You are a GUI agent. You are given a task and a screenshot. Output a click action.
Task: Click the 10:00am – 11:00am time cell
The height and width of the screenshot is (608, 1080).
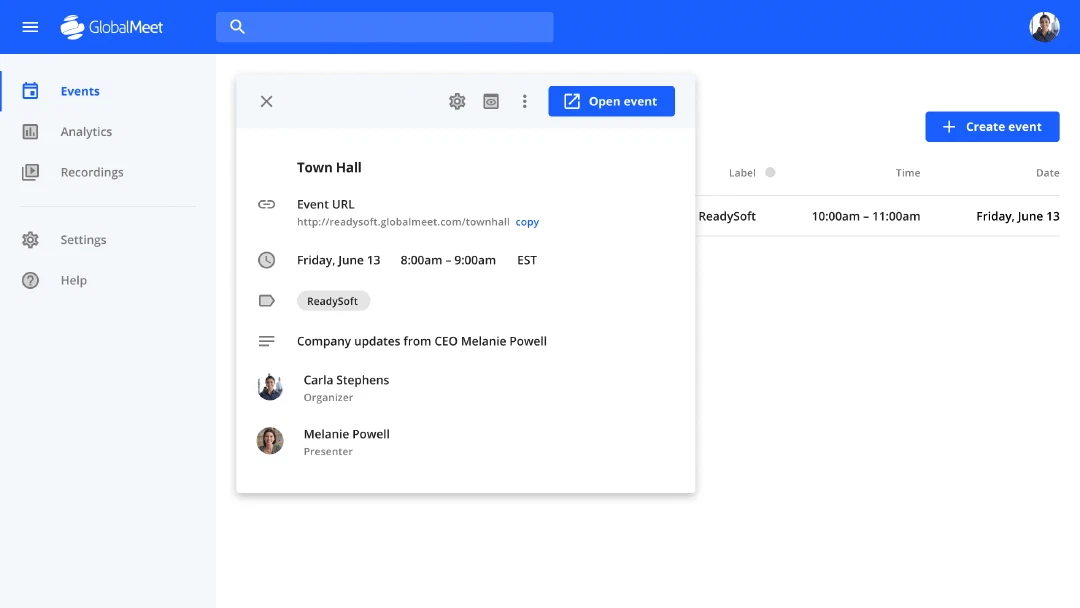point(866,216)
